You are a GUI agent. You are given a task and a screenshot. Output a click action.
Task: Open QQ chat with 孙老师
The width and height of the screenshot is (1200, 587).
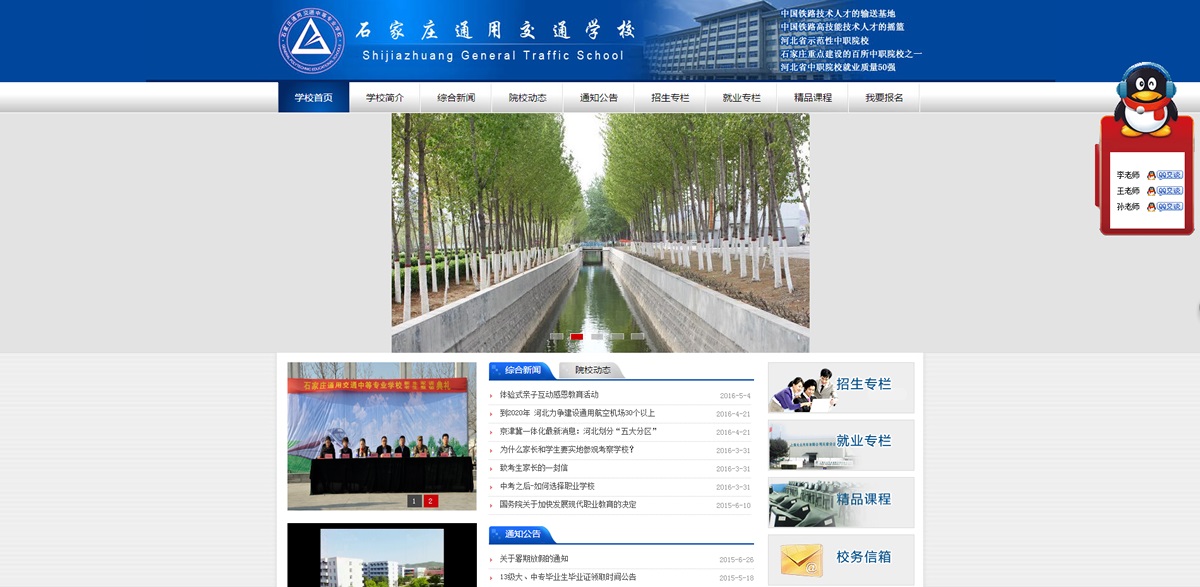pyautogui.click(x=1169, y=207)
